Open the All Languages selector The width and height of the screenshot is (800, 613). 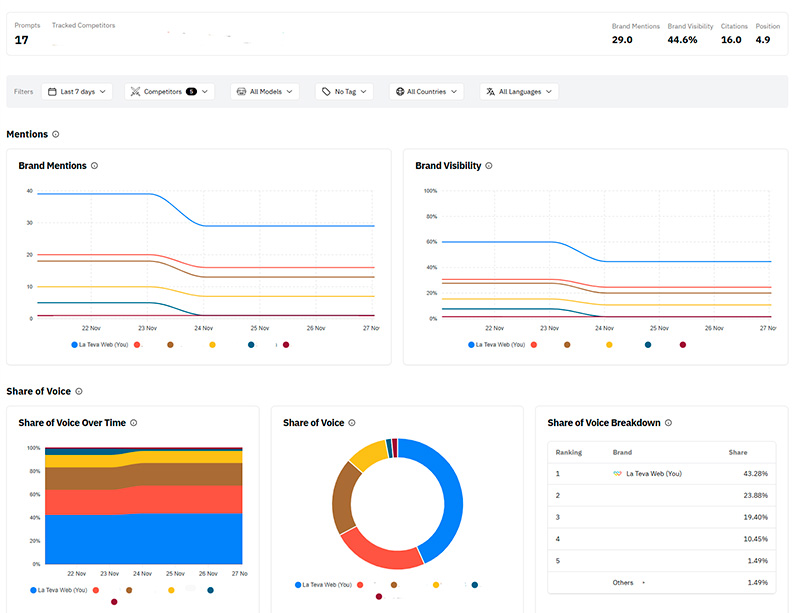pyautogui.click(x=519, y=91)
